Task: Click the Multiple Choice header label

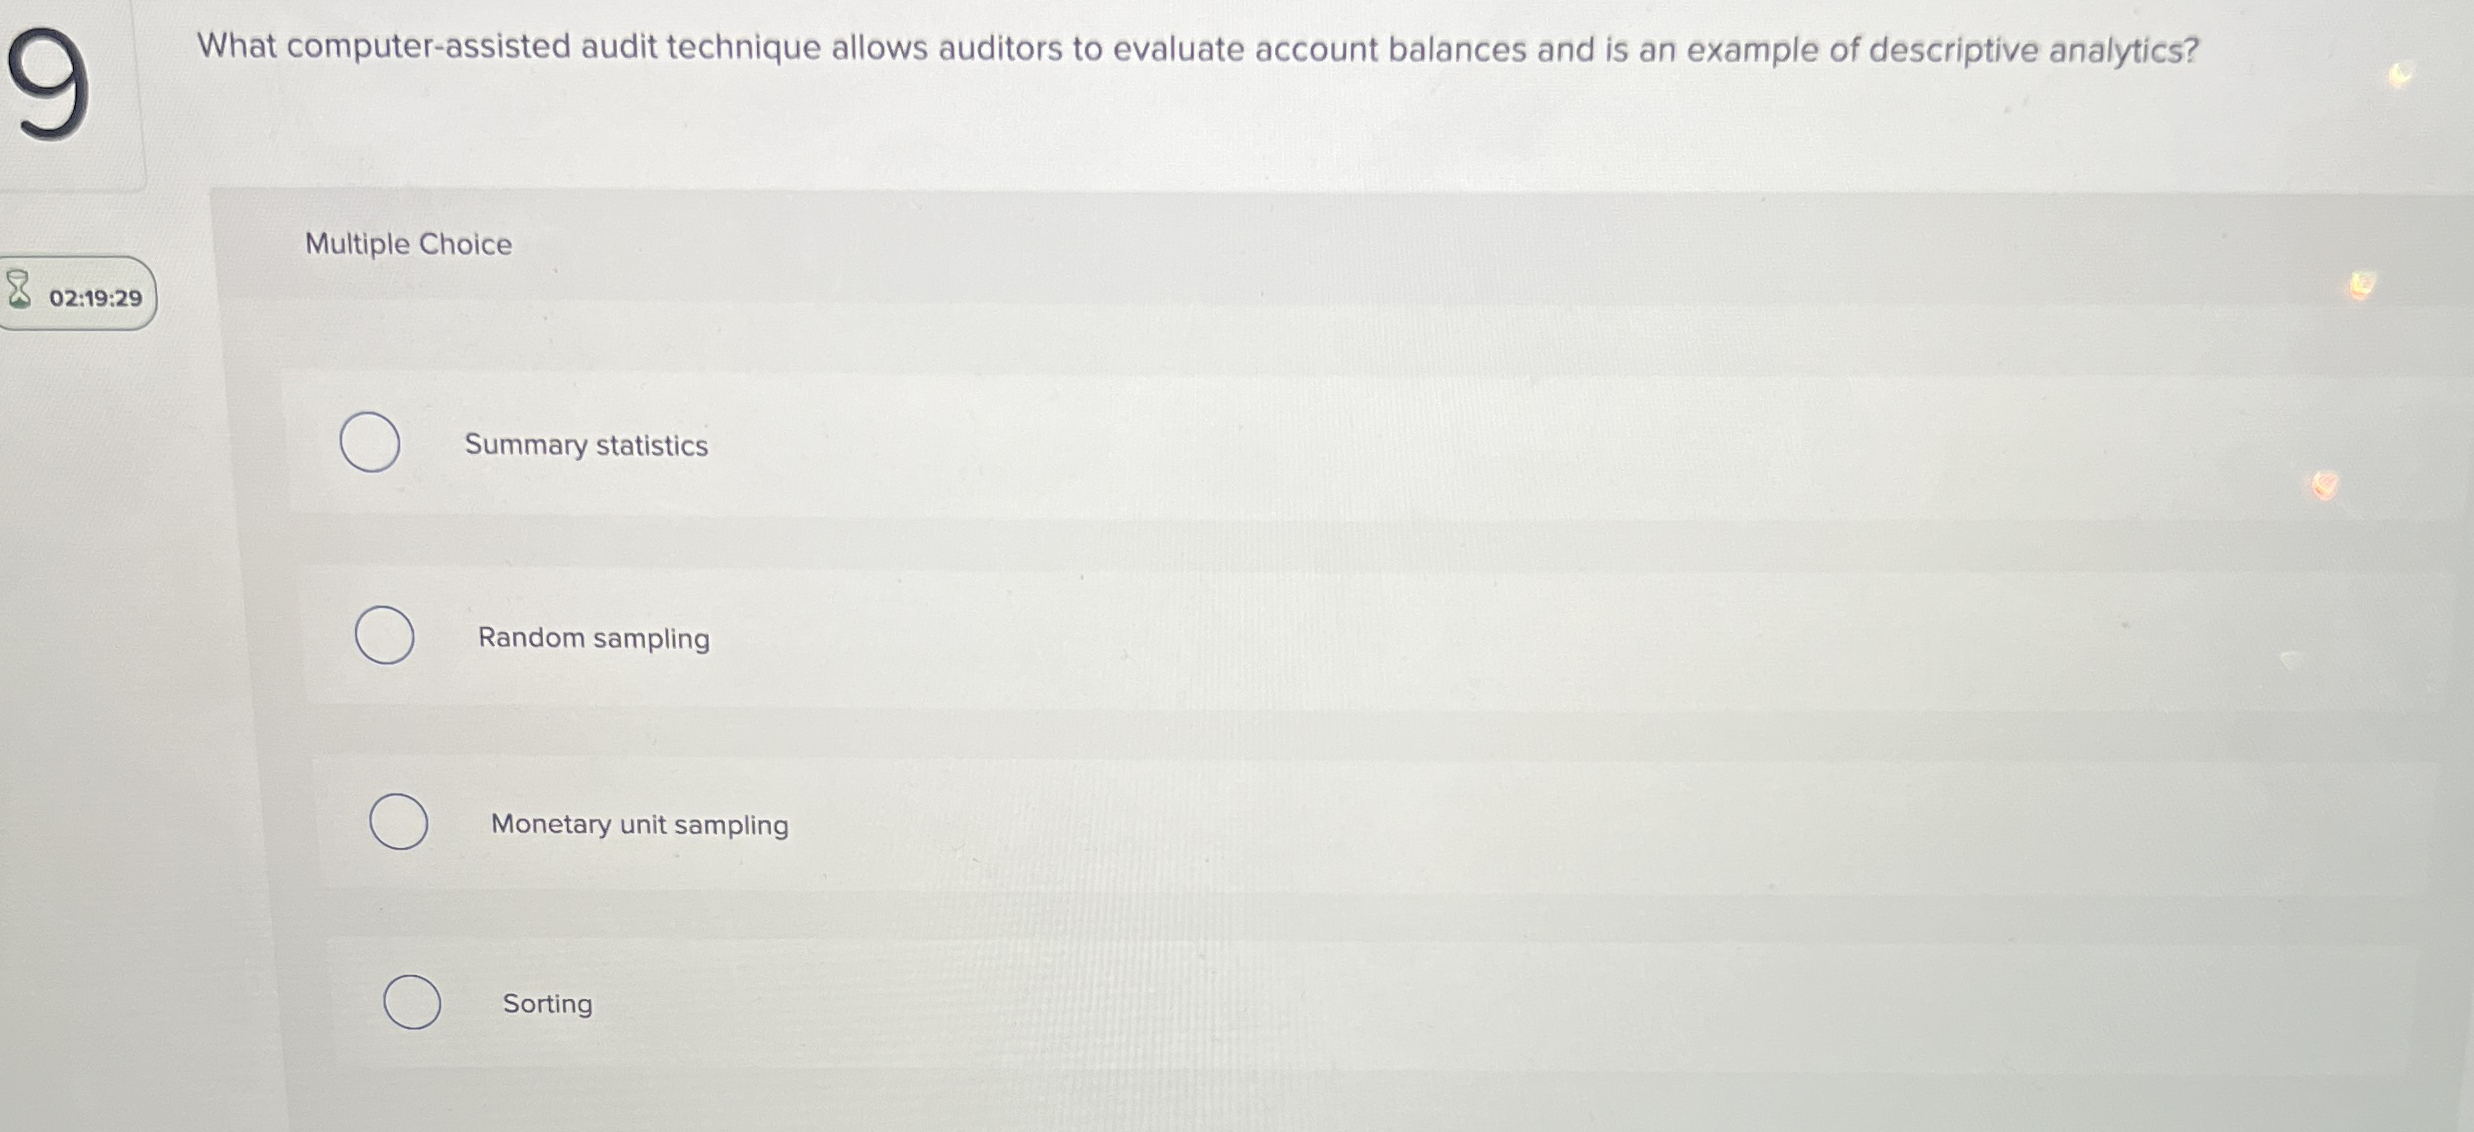Action: [x=408, y=244]
